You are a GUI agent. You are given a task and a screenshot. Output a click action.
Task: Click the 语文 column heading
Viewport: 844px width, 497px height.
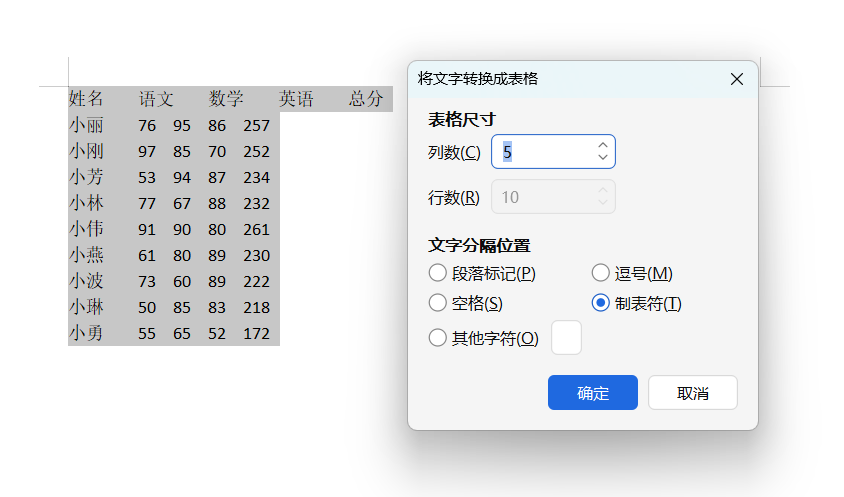(x=156, y=99)
